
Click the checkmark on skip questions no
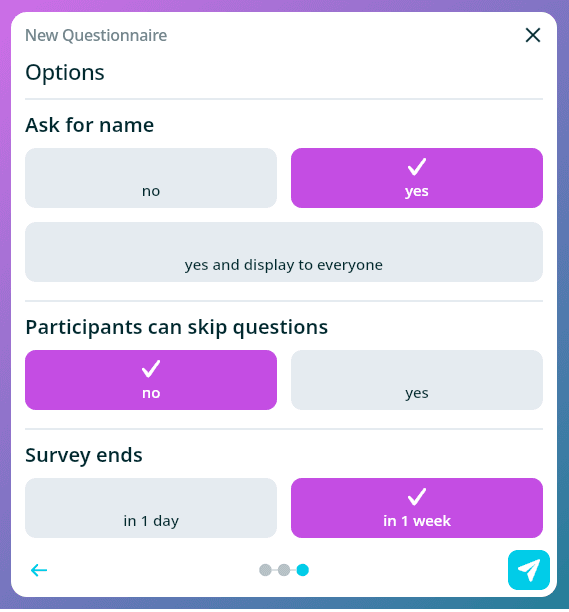(151, 369)
